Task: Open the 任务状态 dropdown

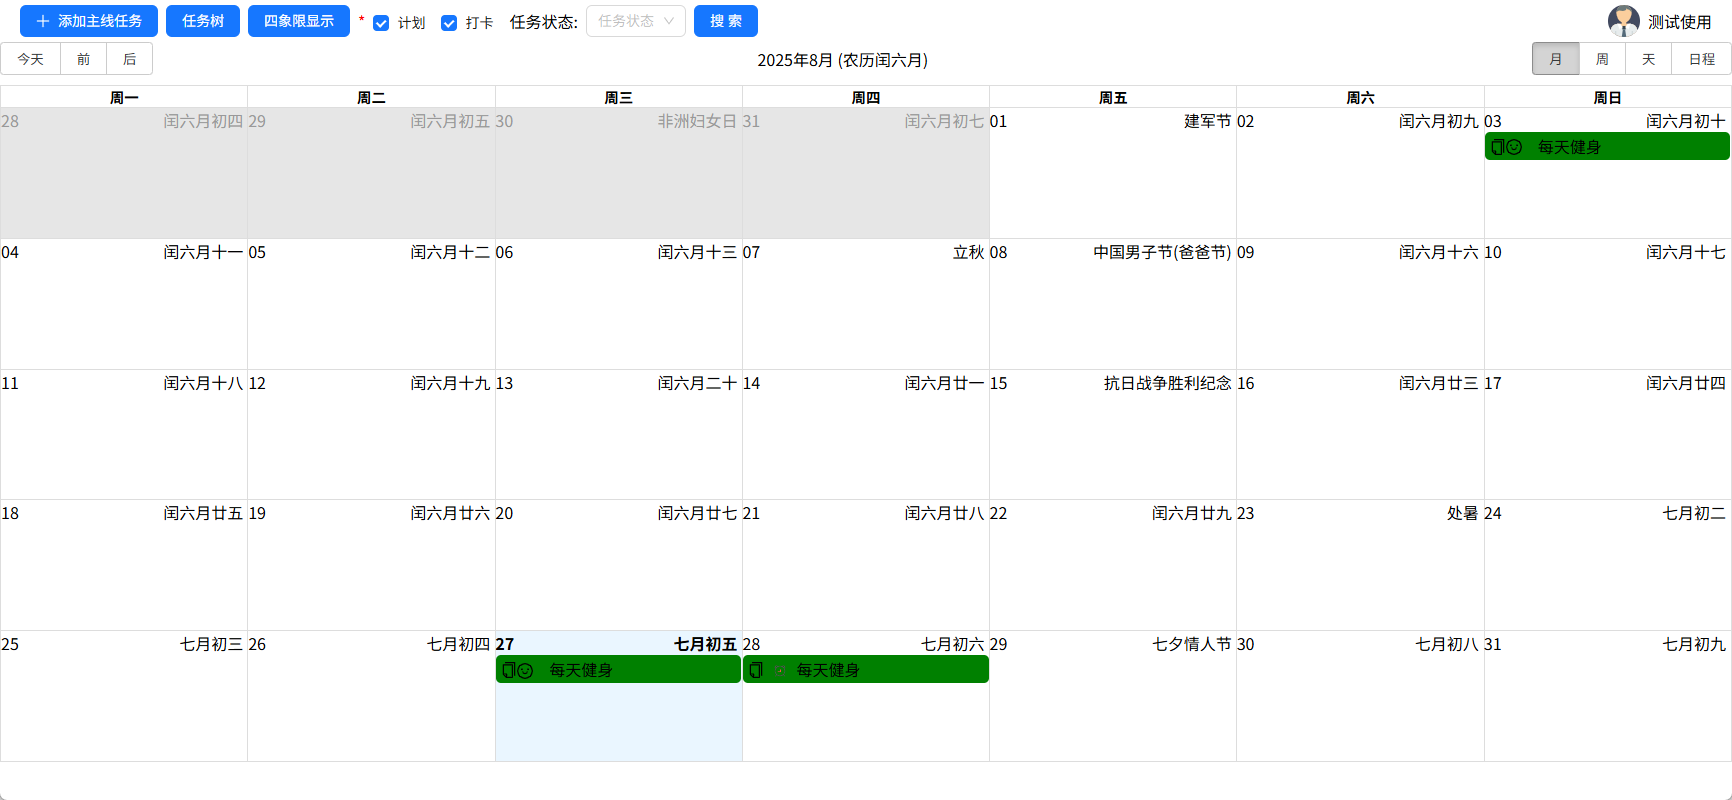Action: tap(636, 21)
